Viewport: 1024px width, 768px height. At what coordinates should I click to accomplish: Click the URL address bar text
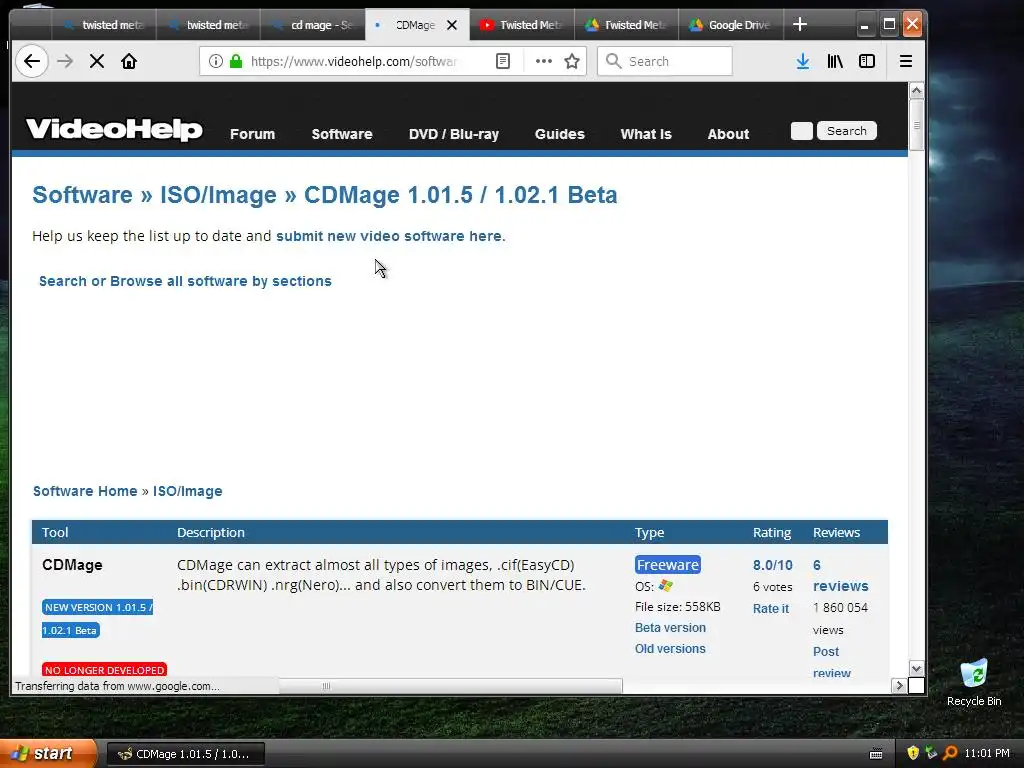coord(353,61)
